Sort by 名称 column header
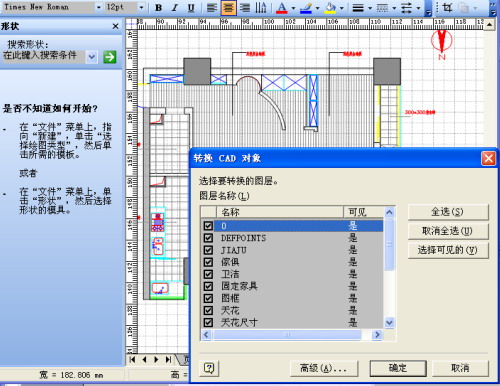This screenshot has width=500, height=386. coord(280,212)
